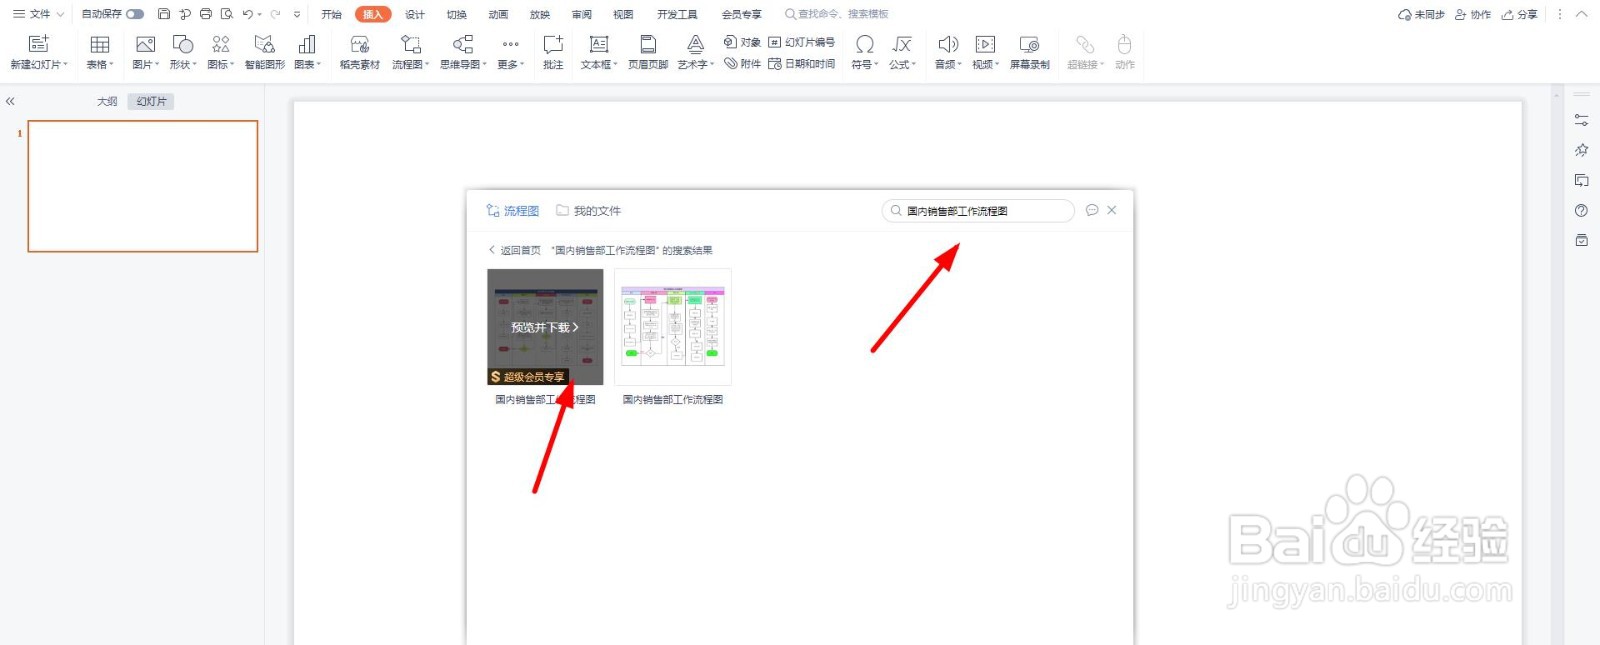Select the 插入 (Insert) tab

[373, 14]
